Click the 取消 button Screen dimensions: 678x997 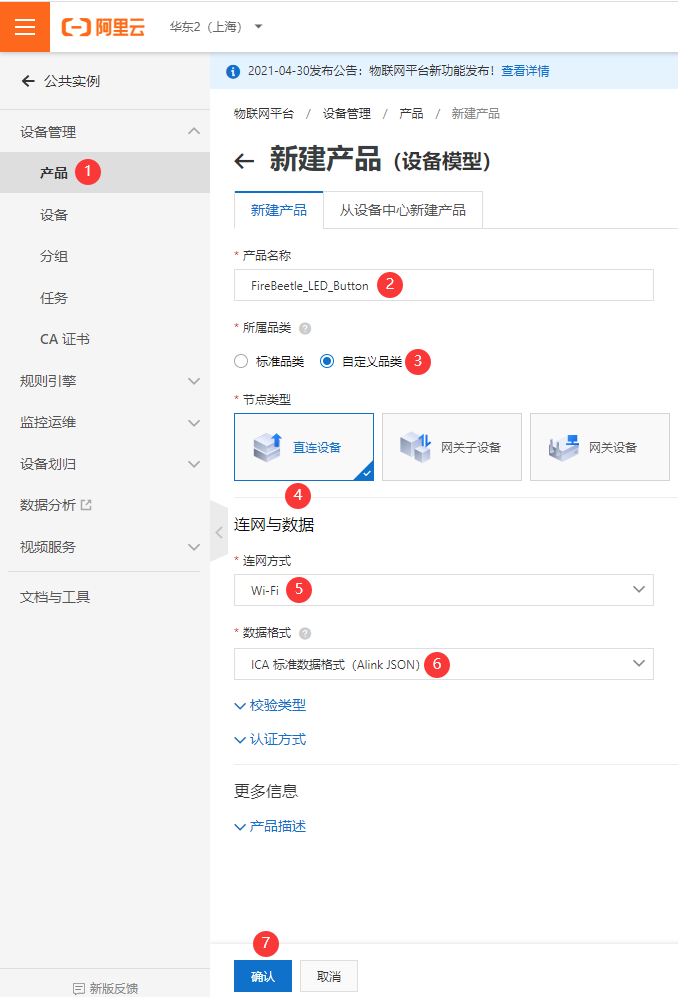pyautogui.click(x=329, y=976)
